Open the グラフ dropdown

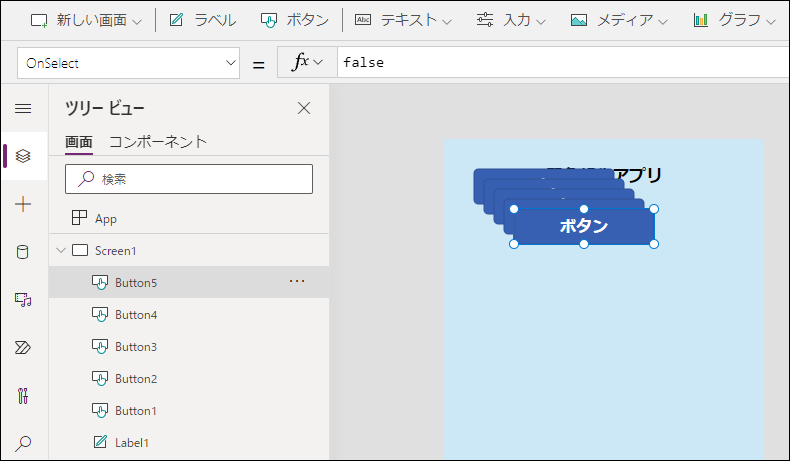coord(734,20)
